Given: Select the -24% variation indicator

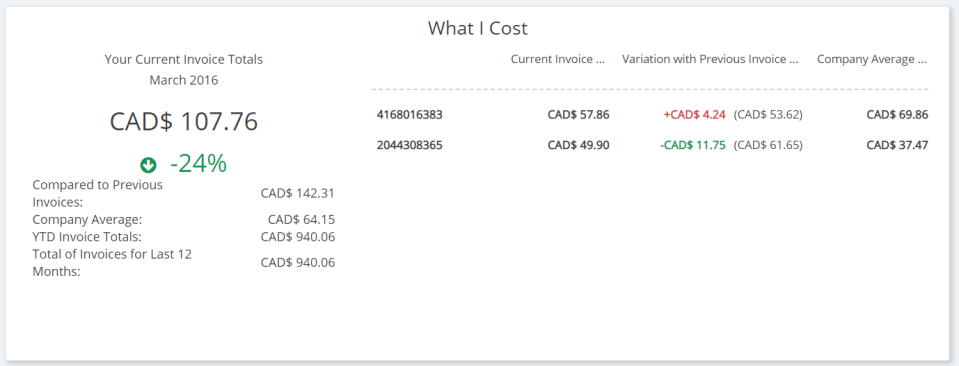Looking at the screenshot, I should point(198,163).
